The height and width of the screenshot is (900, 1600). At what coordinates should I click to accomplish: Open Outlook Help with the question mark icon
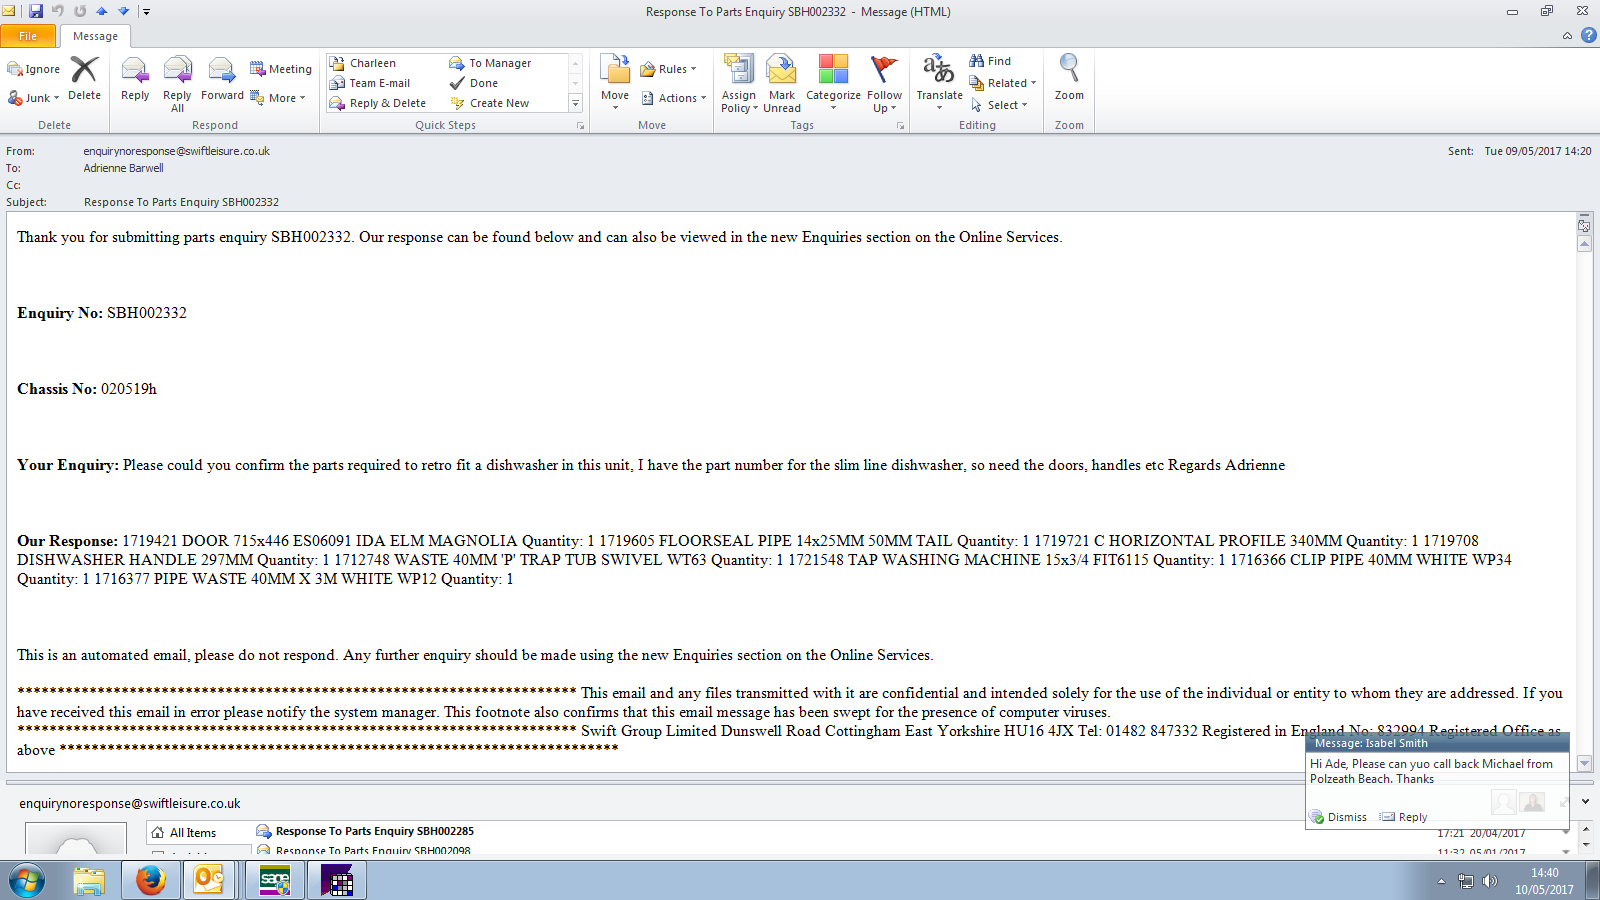pyautogui.click(x=1588, y=35)
